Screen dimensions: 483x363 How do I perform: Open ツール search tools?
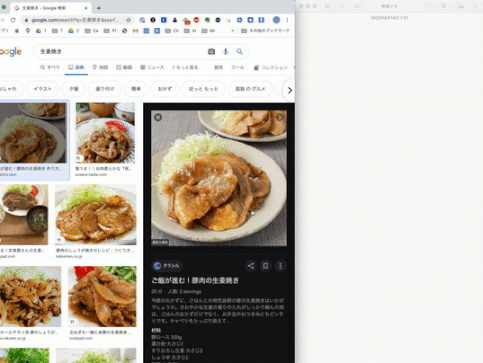click(x=238, y=67)
